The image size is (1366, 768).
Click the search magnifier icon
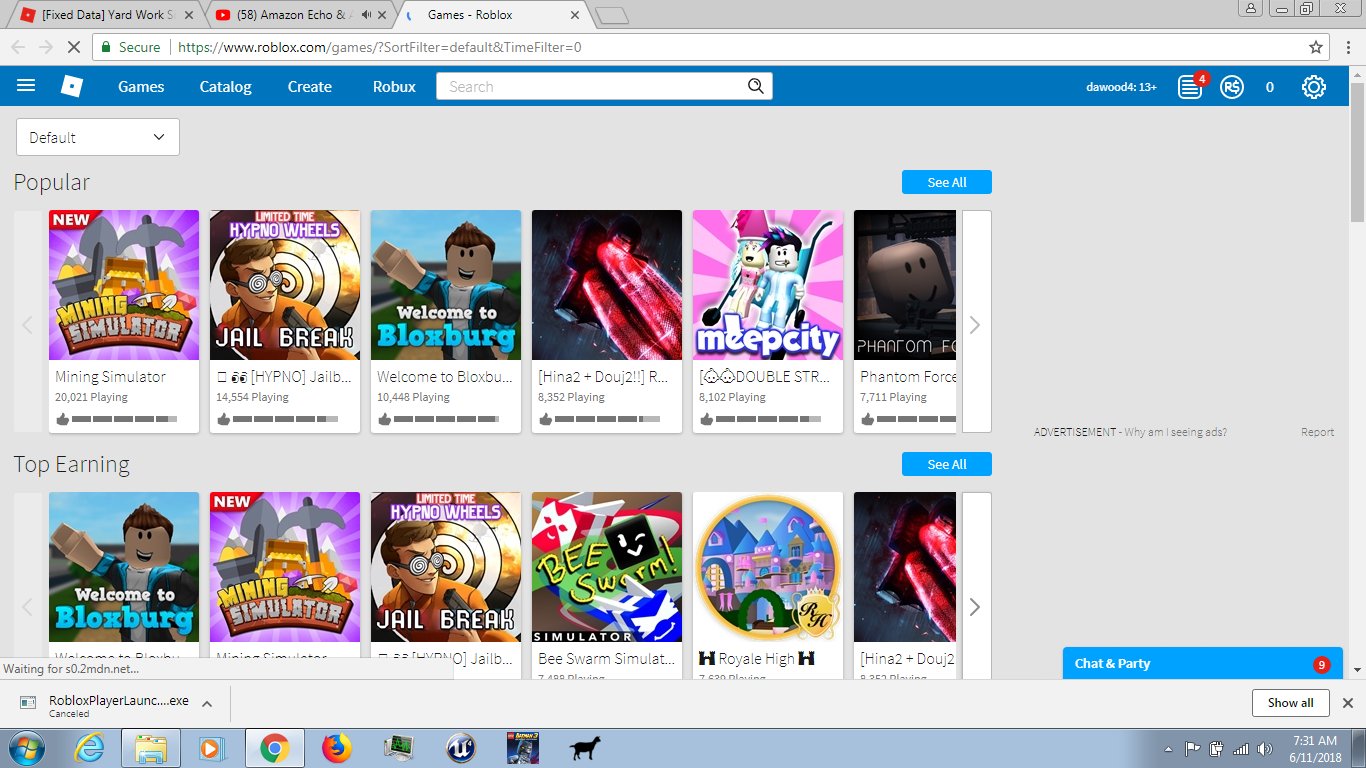pyautogui.click(x=756, y=86)
